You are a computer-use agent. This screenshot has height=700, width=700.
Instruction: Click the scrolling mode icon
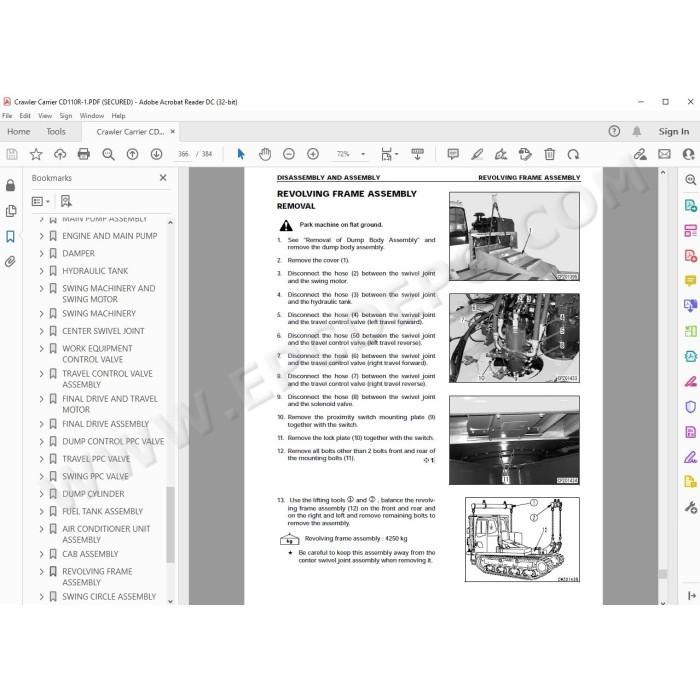417,154
